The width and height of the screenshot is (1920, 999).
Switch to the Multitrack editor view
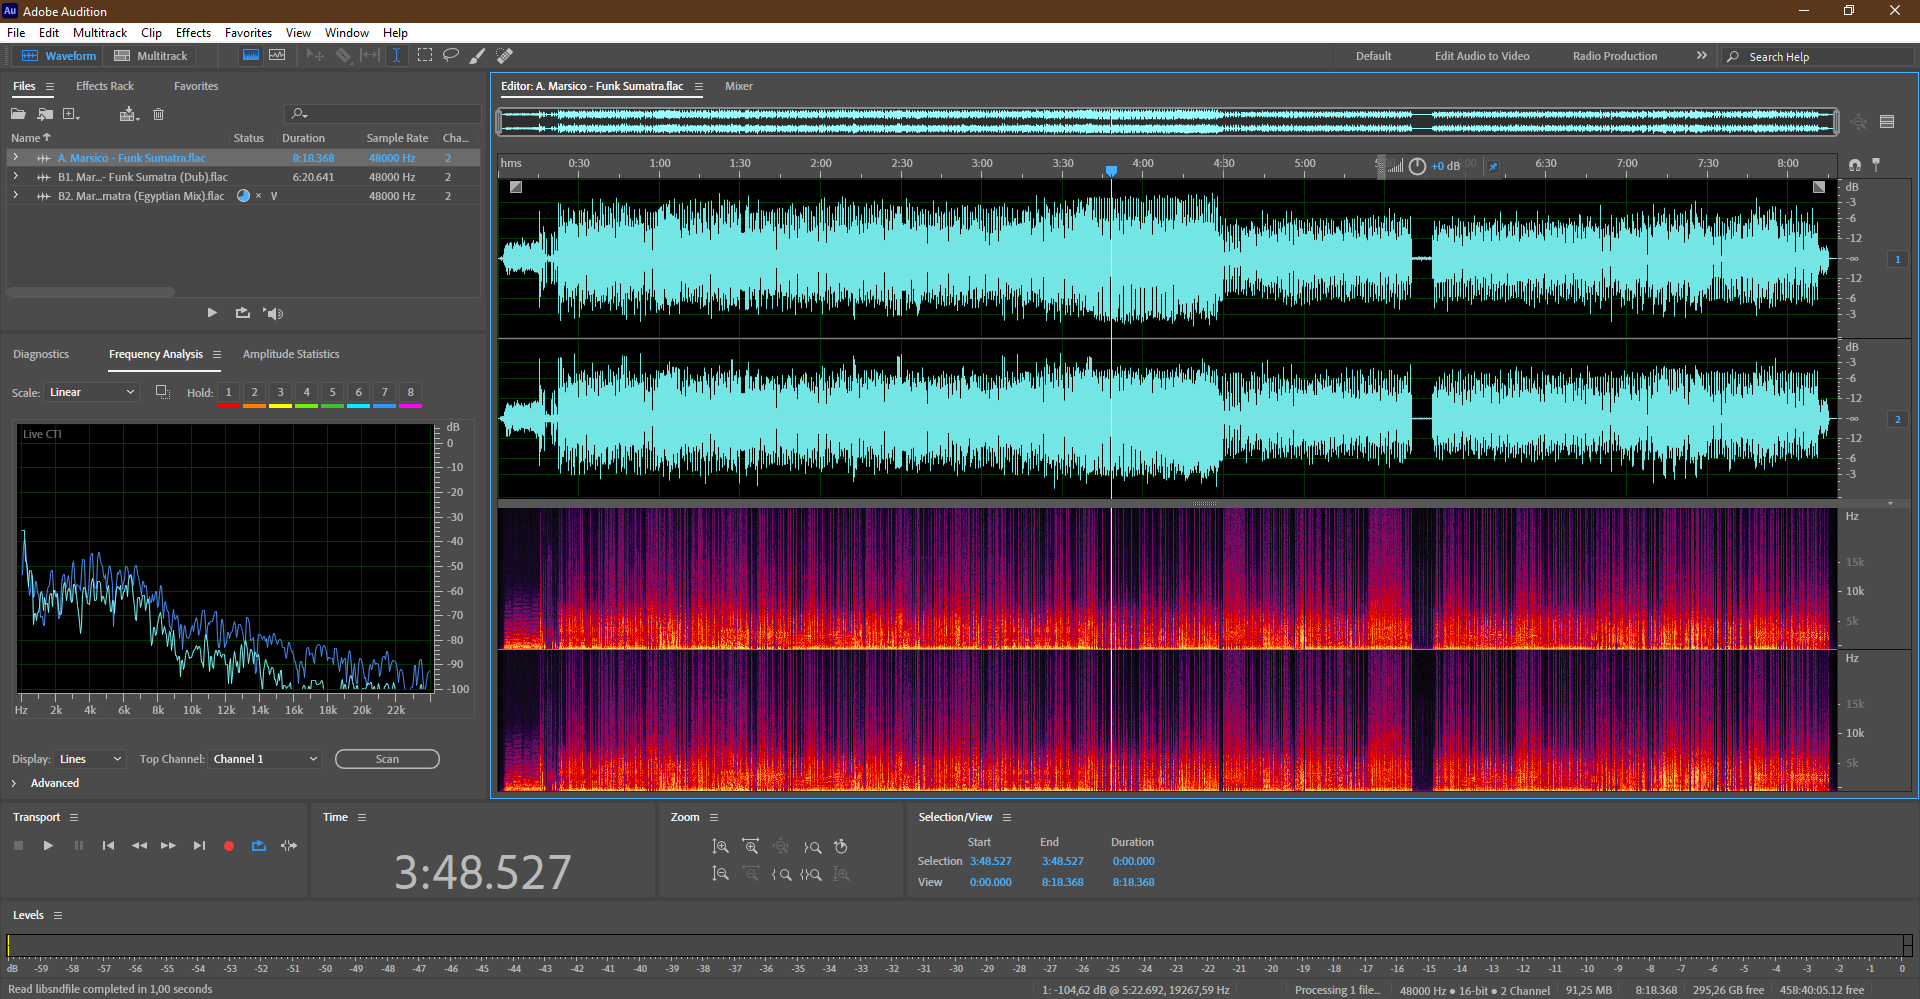151,56
